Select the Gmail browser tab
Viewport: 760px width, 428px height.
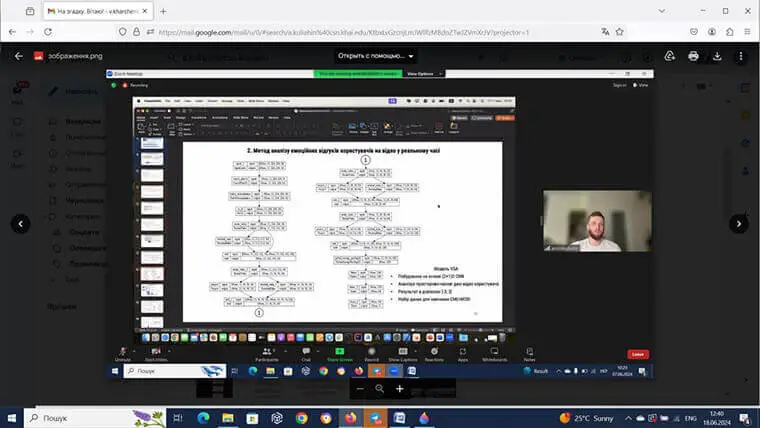pyautogui.click(x=95, y=11)
